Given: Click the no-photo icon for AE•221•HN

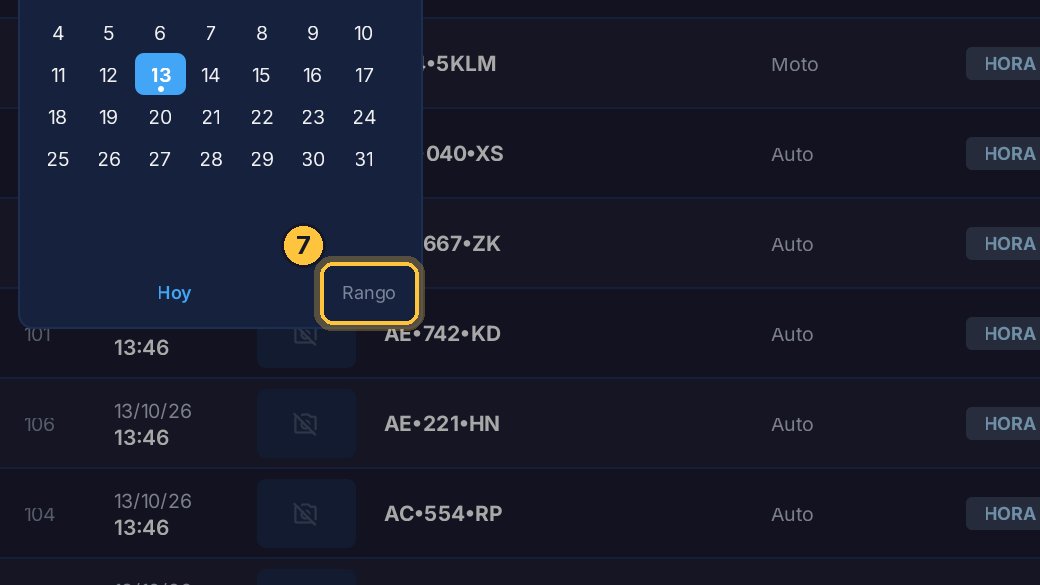Looking at the screenshot, I should 306,424.
